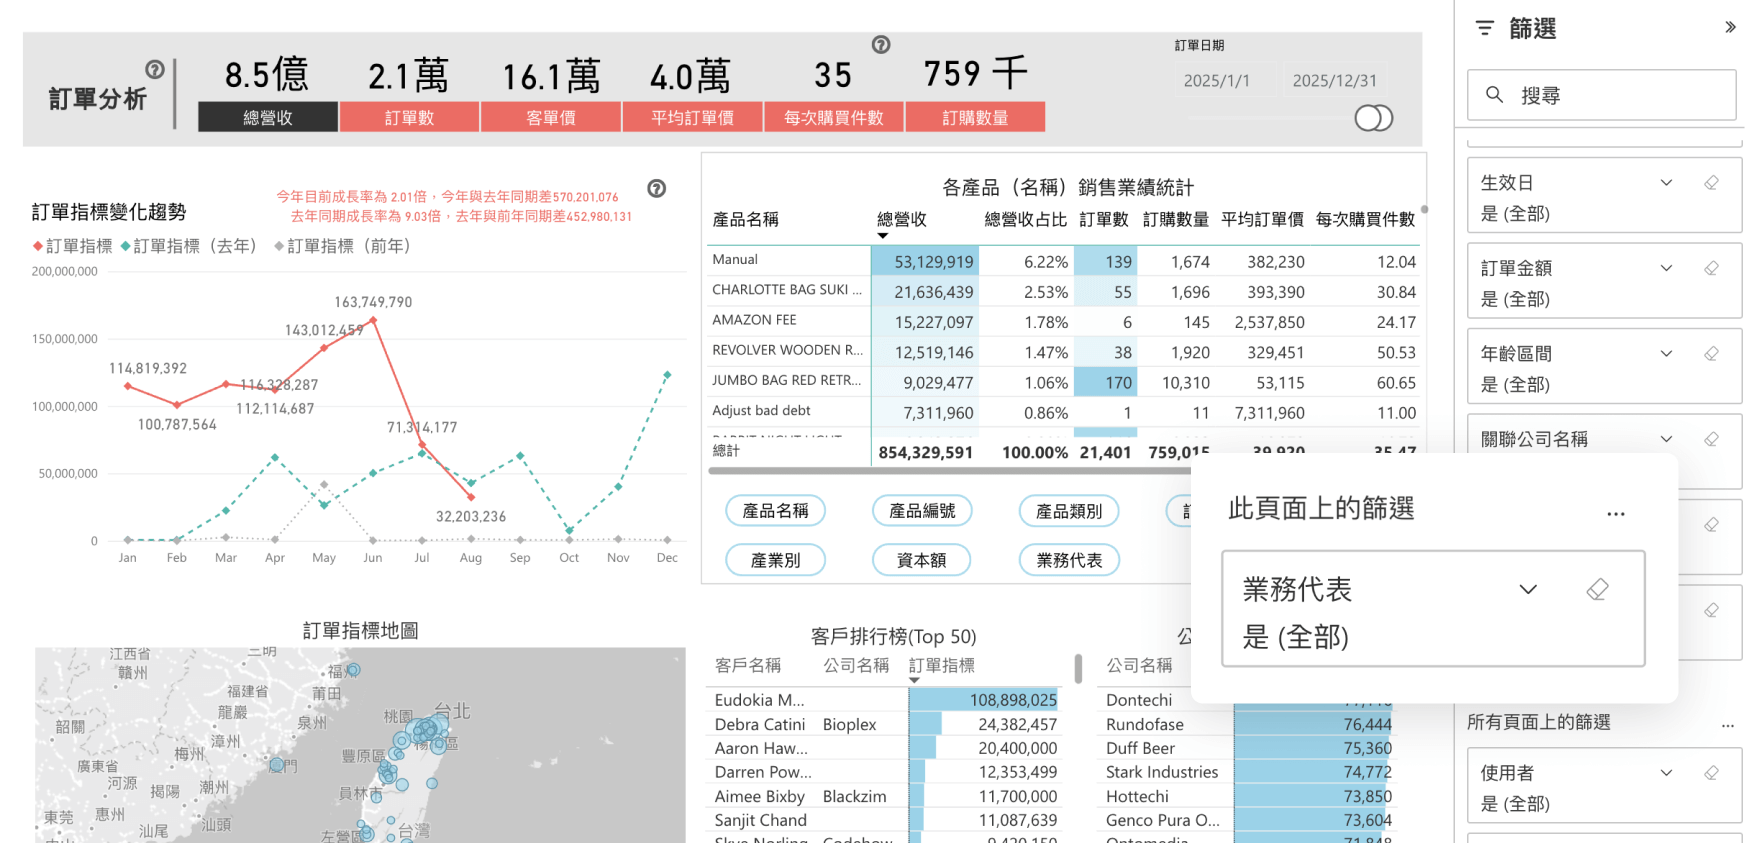Image resolution: width=1758 pixels, height=843 pixels.
Task: Clear the 訂單金額 filter with eraser icon
Action: [x=1711, y=268]
